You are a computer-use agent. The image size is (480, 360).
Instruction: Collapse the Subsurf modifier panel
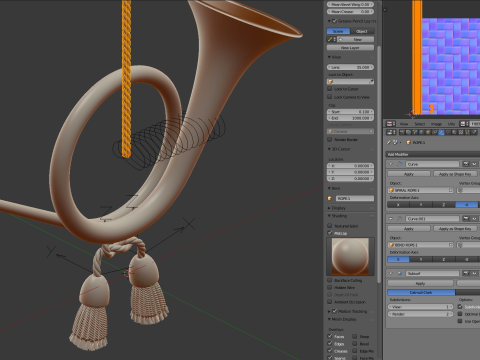tap(391, 273)
